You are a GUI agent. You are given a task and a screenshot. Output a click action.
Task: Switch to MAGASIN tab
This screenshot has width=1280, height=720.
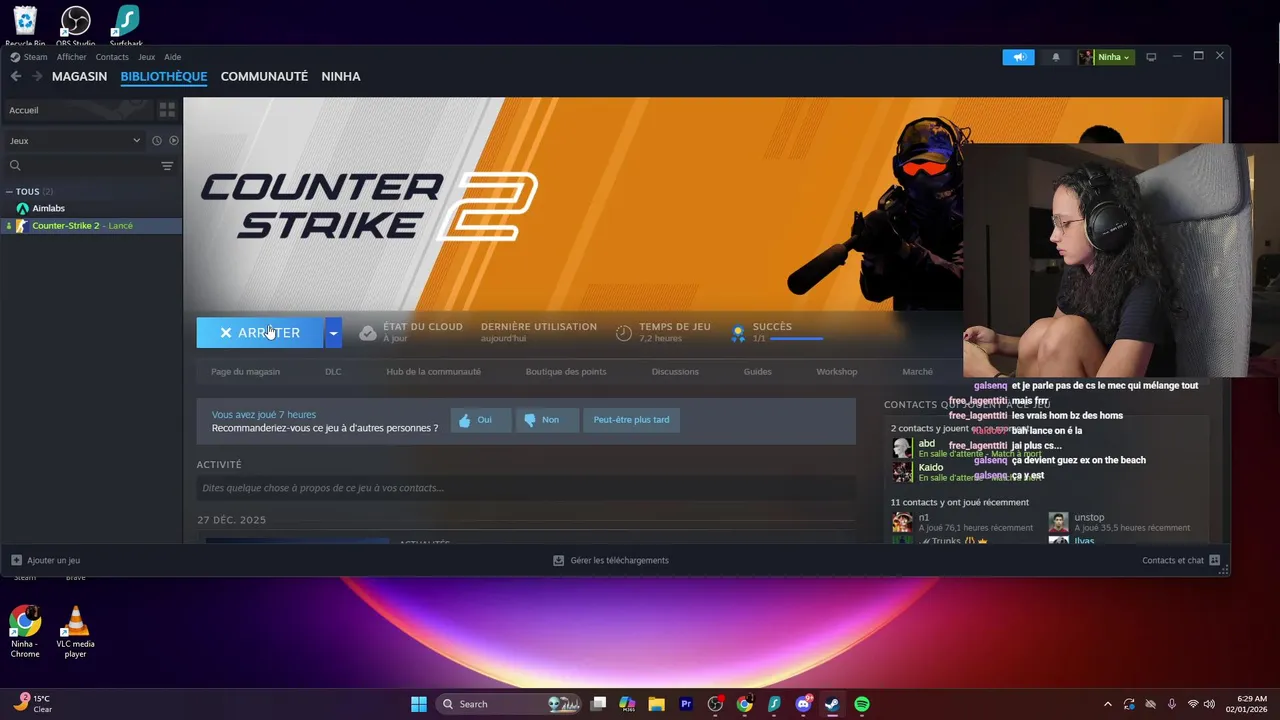(x=79, y=76)
